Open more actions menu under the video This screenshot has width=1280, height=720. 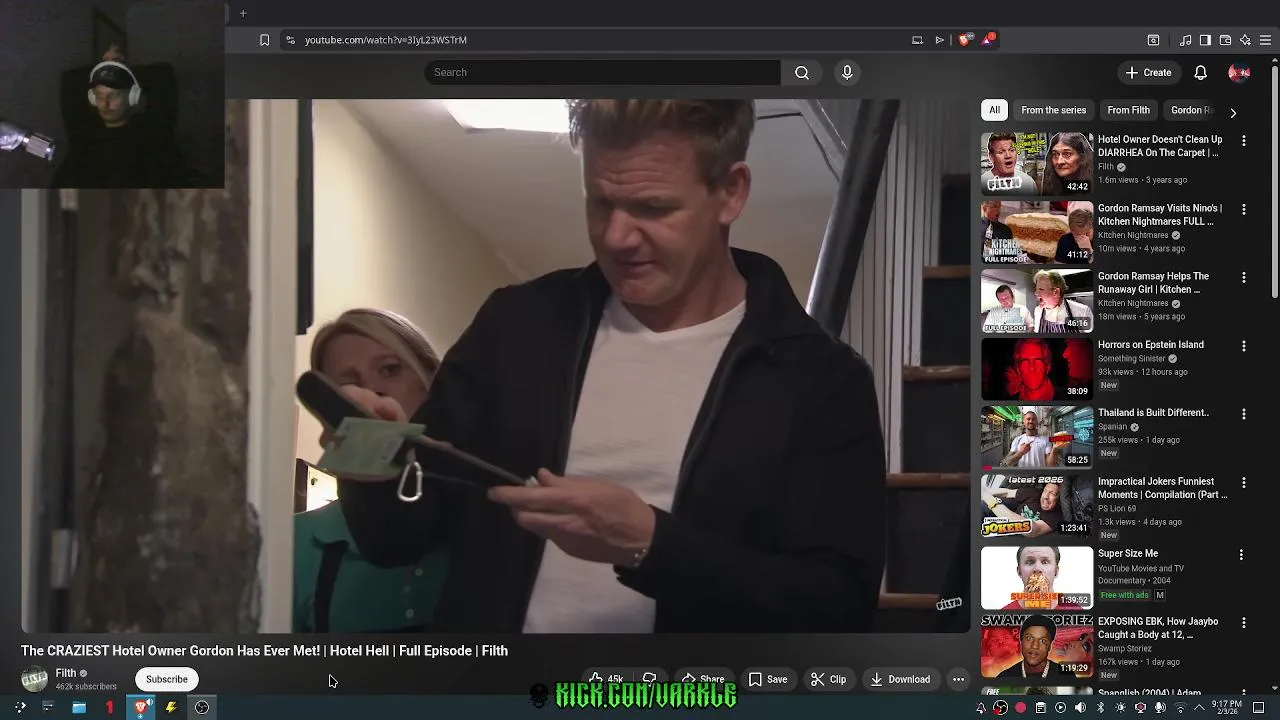[958, 679]
